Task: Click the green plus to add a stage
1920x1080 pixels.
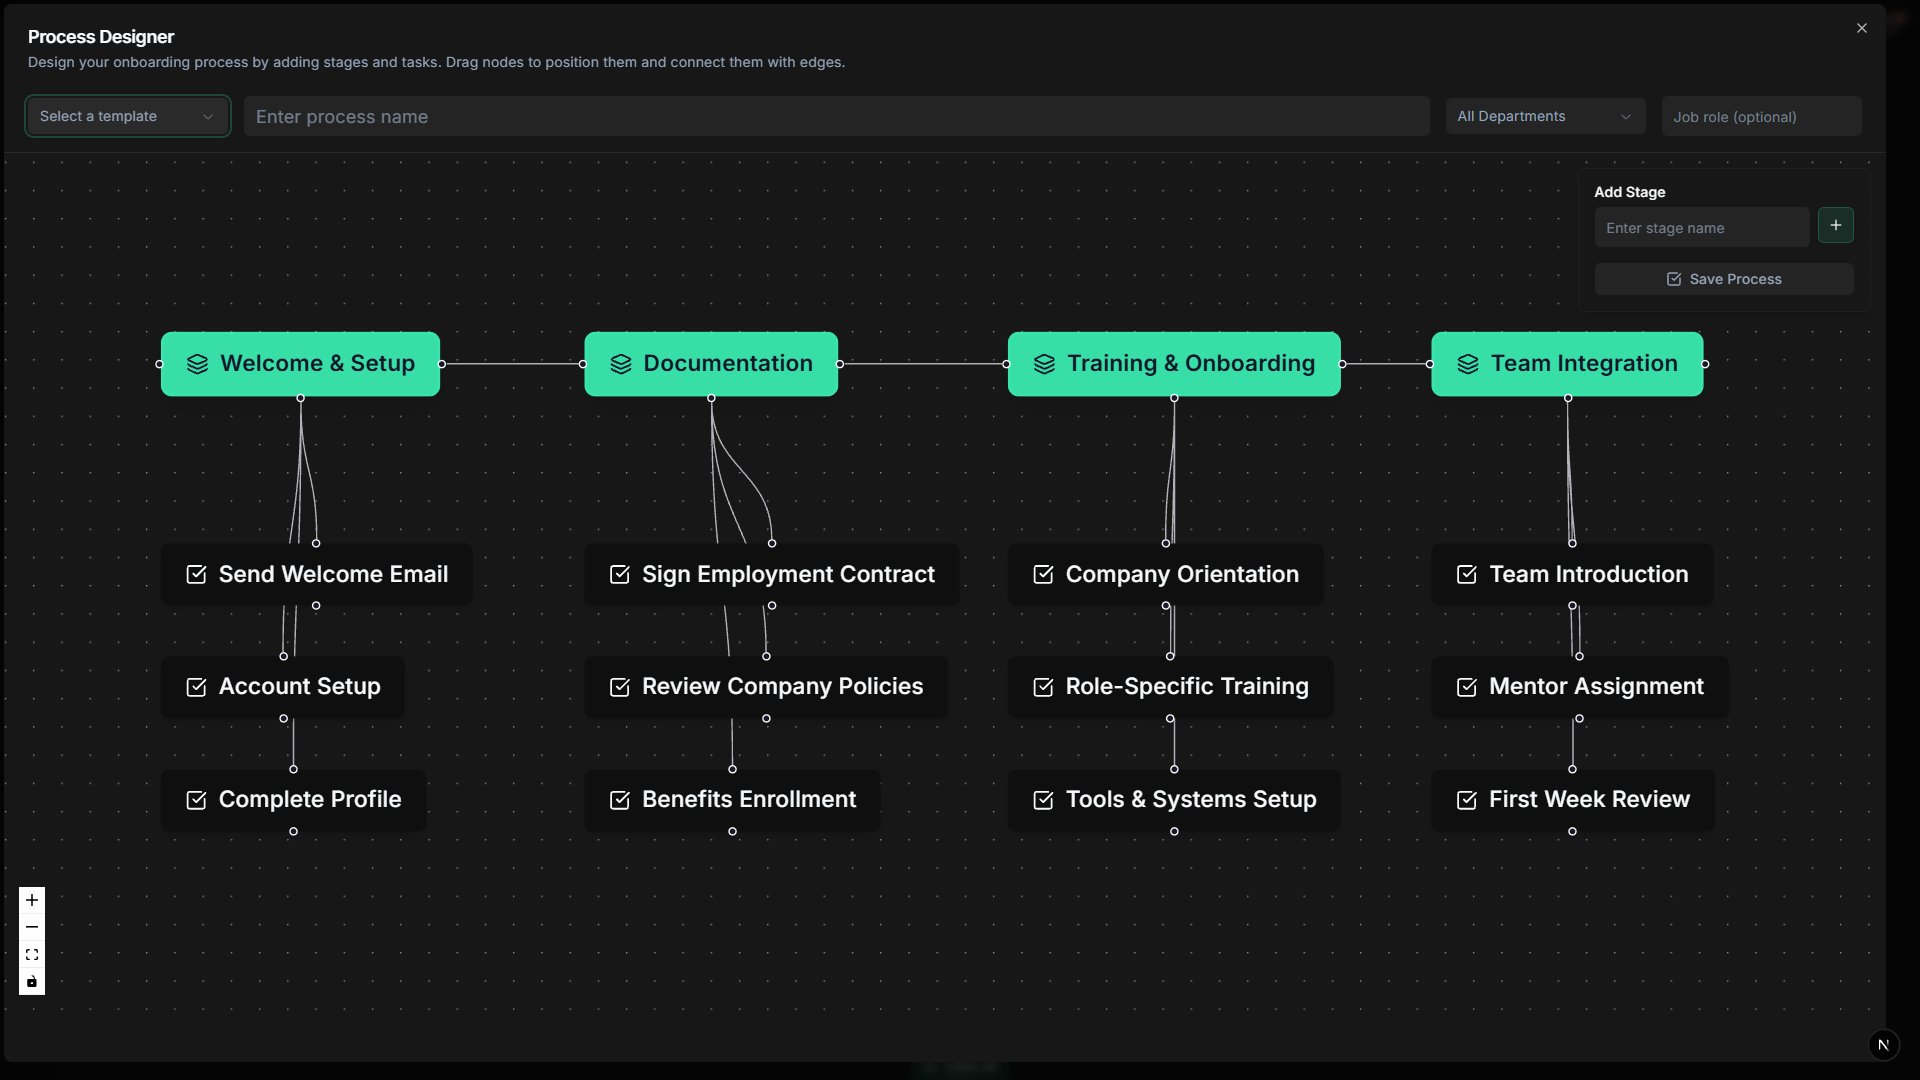Action: tap(1836, 225)
